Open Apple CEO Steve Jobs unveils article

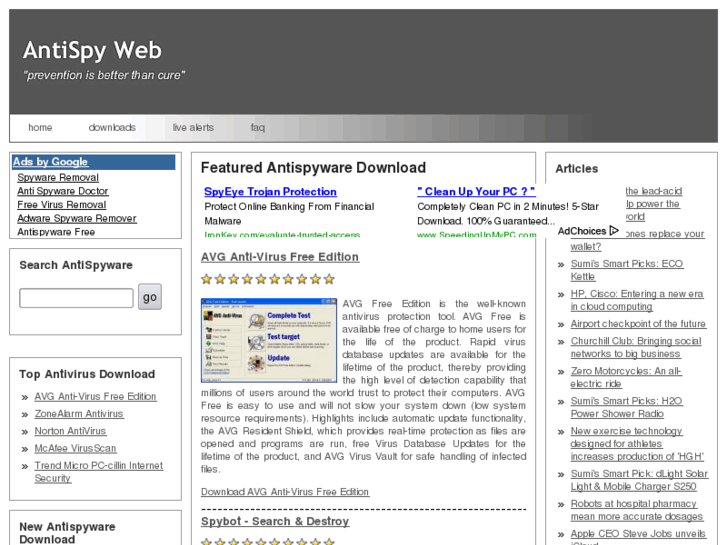pos(638,536)
